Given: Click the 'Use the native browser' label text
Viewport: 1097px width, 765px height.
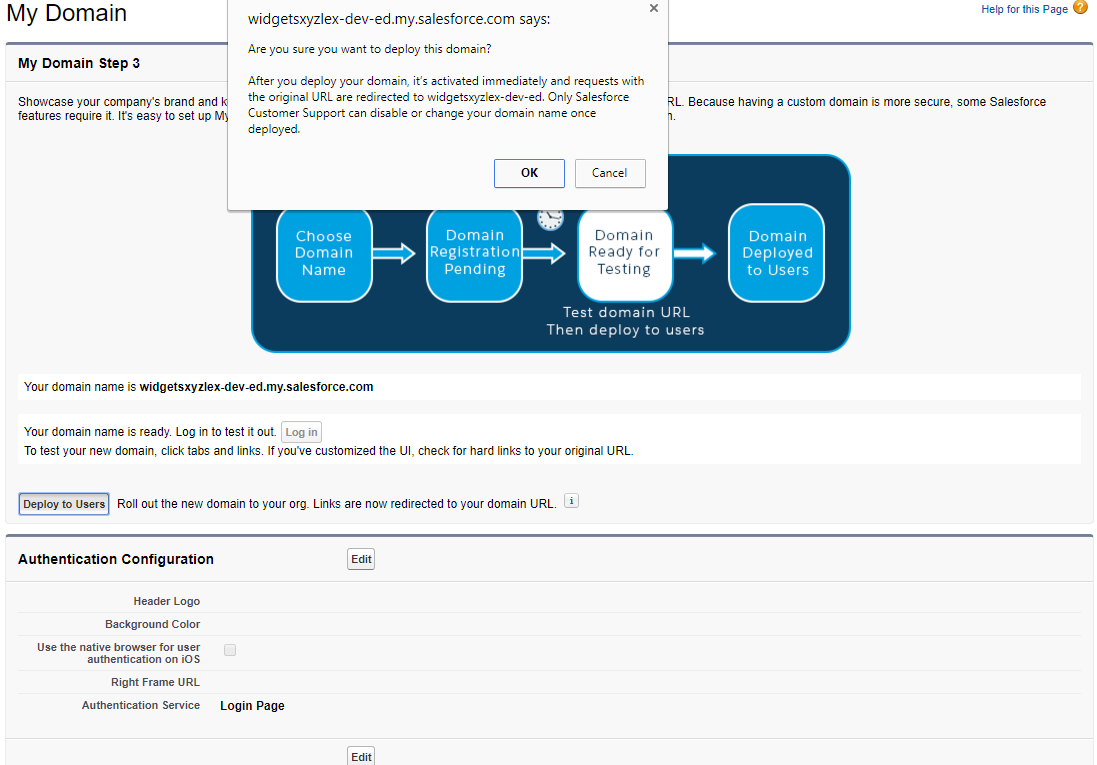Looking at the screenshot, I should [119, 653].
